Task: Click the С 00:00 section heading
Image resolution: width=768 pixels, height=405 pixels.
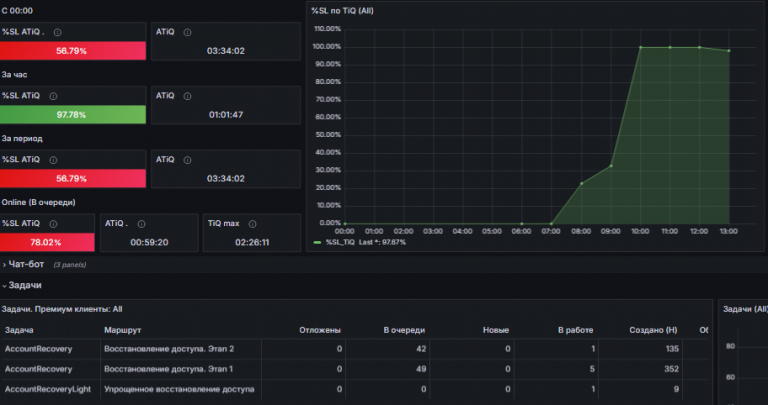Action: [x=17, y=11]
